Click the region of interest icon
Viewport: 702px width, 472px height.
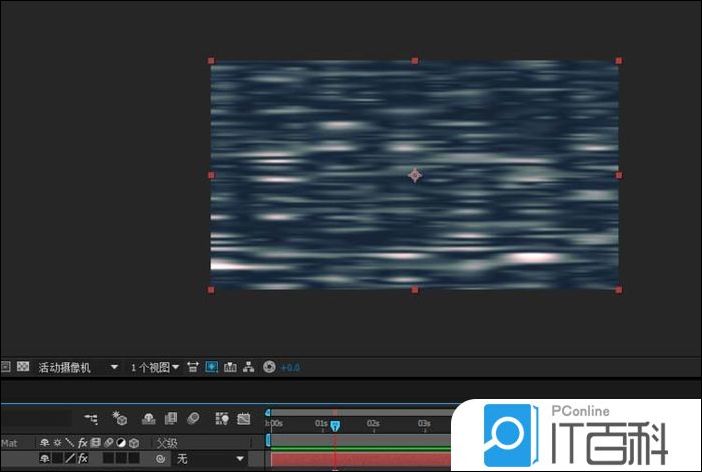point(5,367)
